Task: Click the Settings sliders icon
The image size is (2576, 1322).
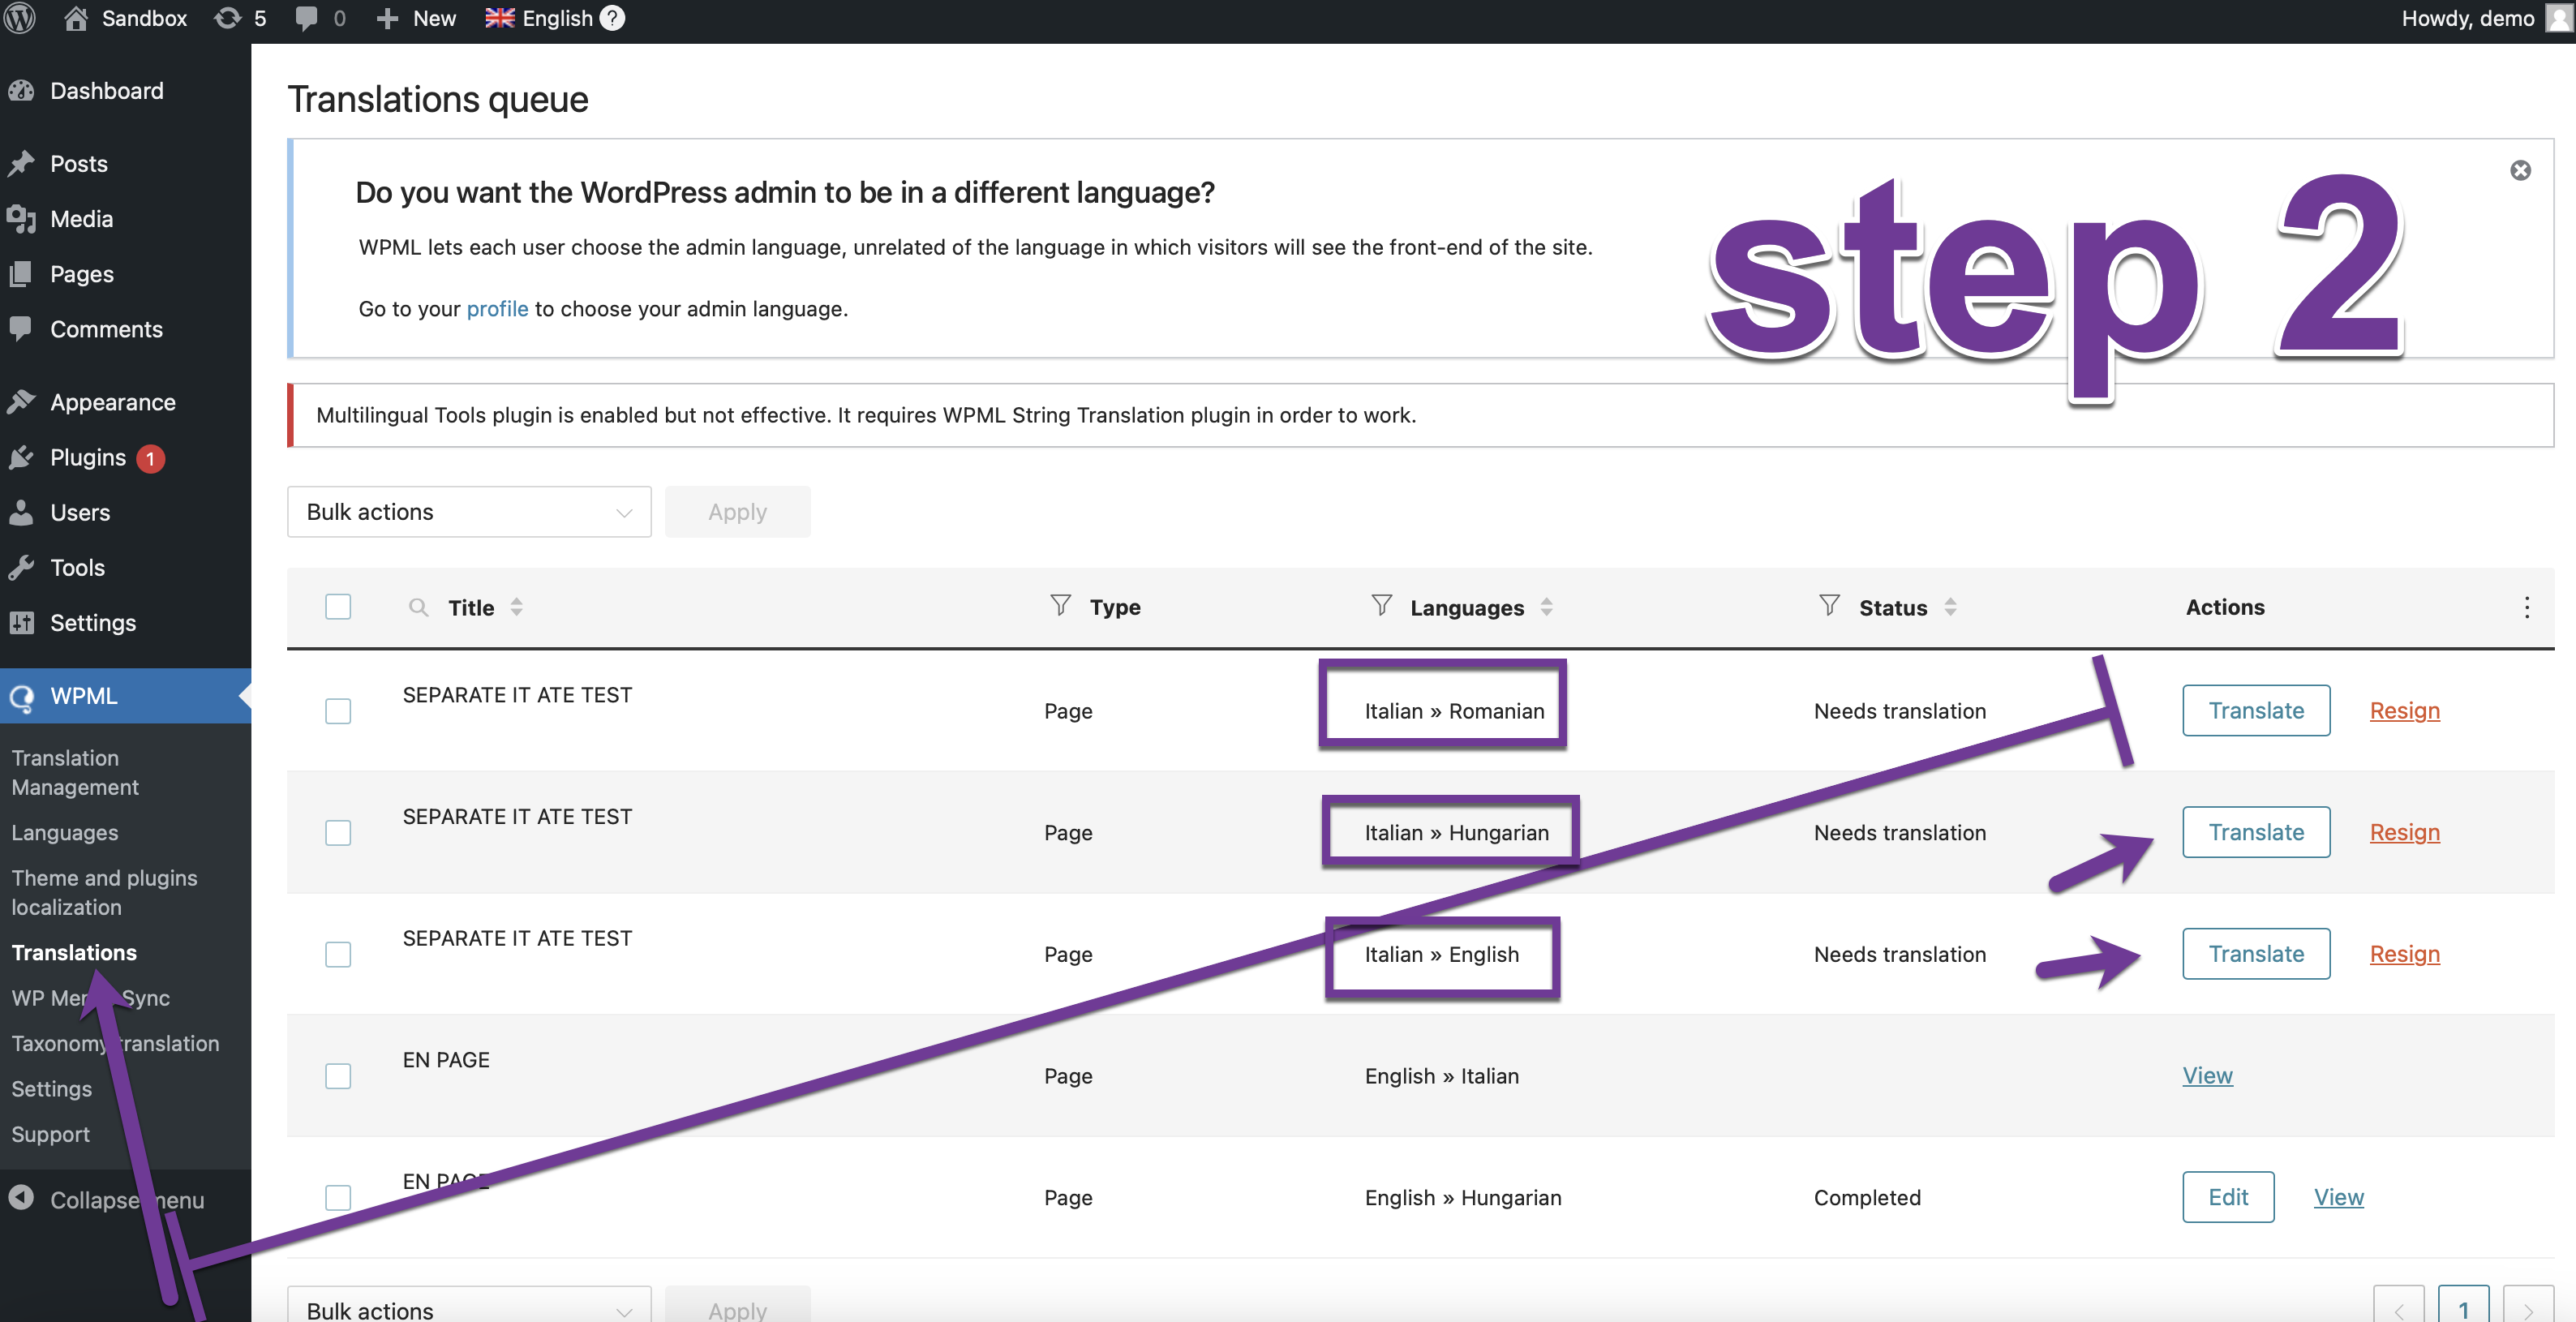Action: (21, 622)
